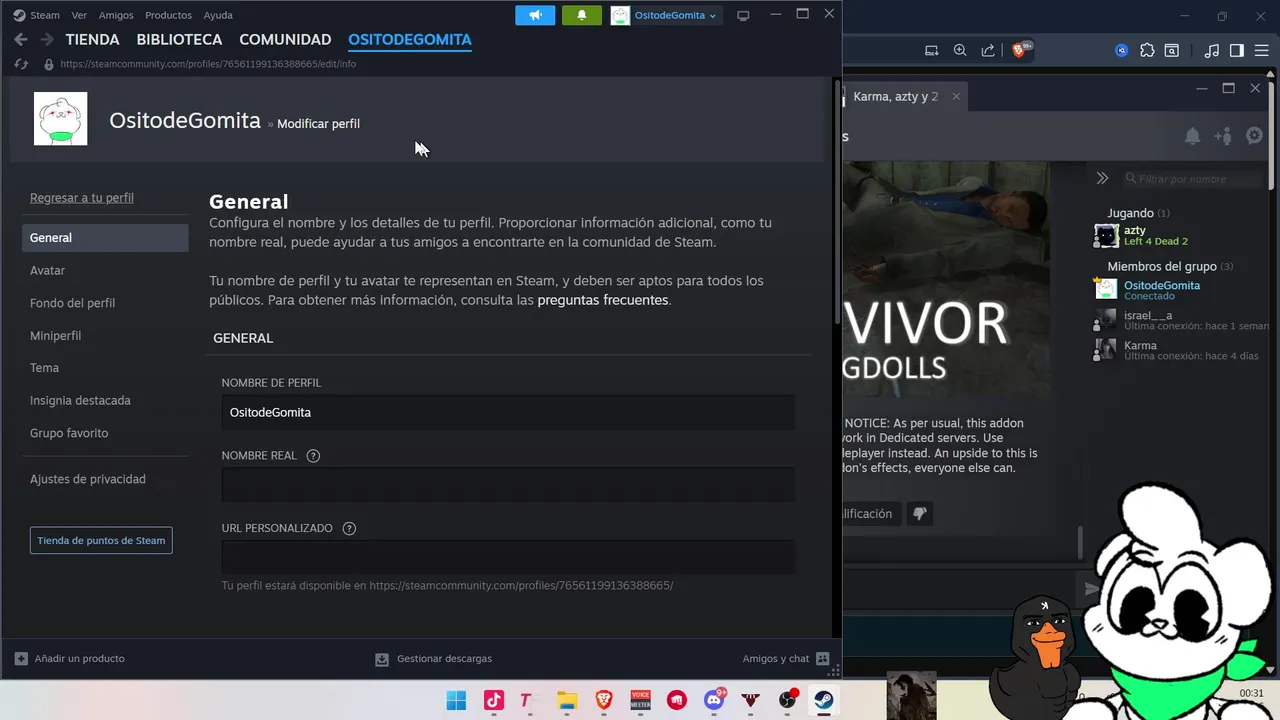Click help icon beside NOMBRE REAL
This screenshot has width=1280, height=720.
coord(313,456)
